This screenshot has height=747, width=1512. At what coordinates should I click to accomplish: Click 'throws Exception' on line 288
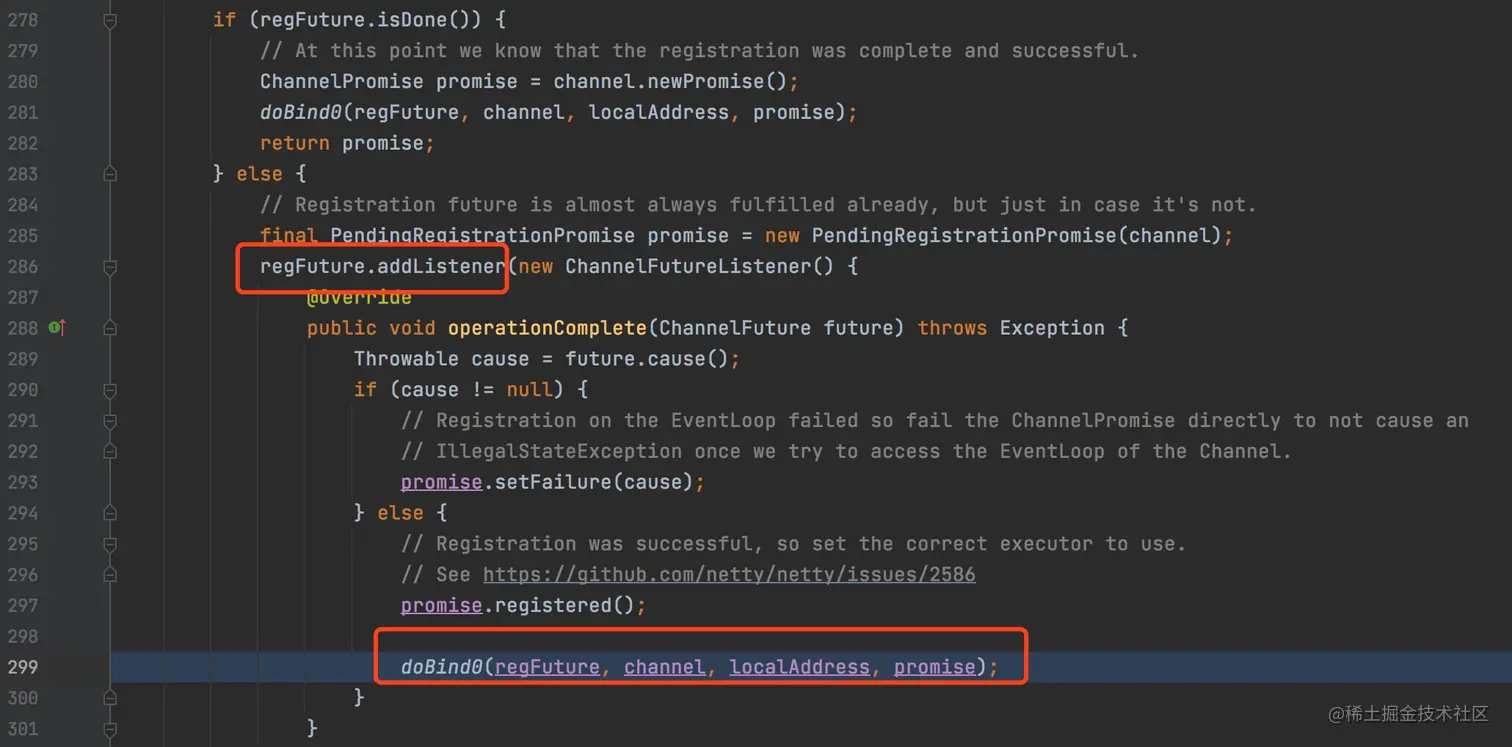(x=1011, y=328)
